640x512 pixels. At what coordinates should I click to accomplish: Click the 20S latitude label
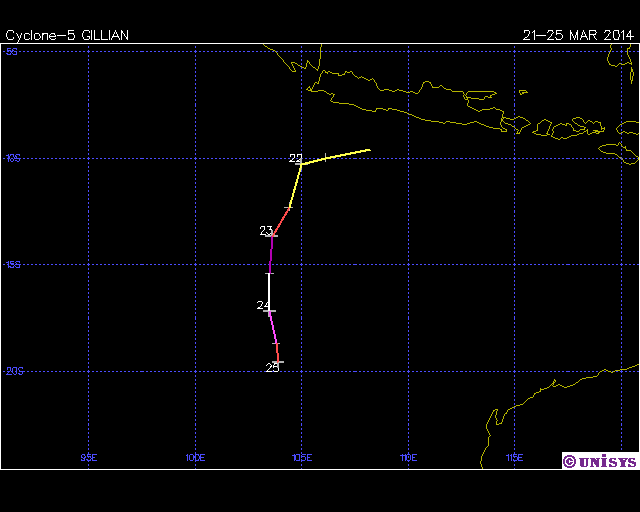click(x=13, y=371)
